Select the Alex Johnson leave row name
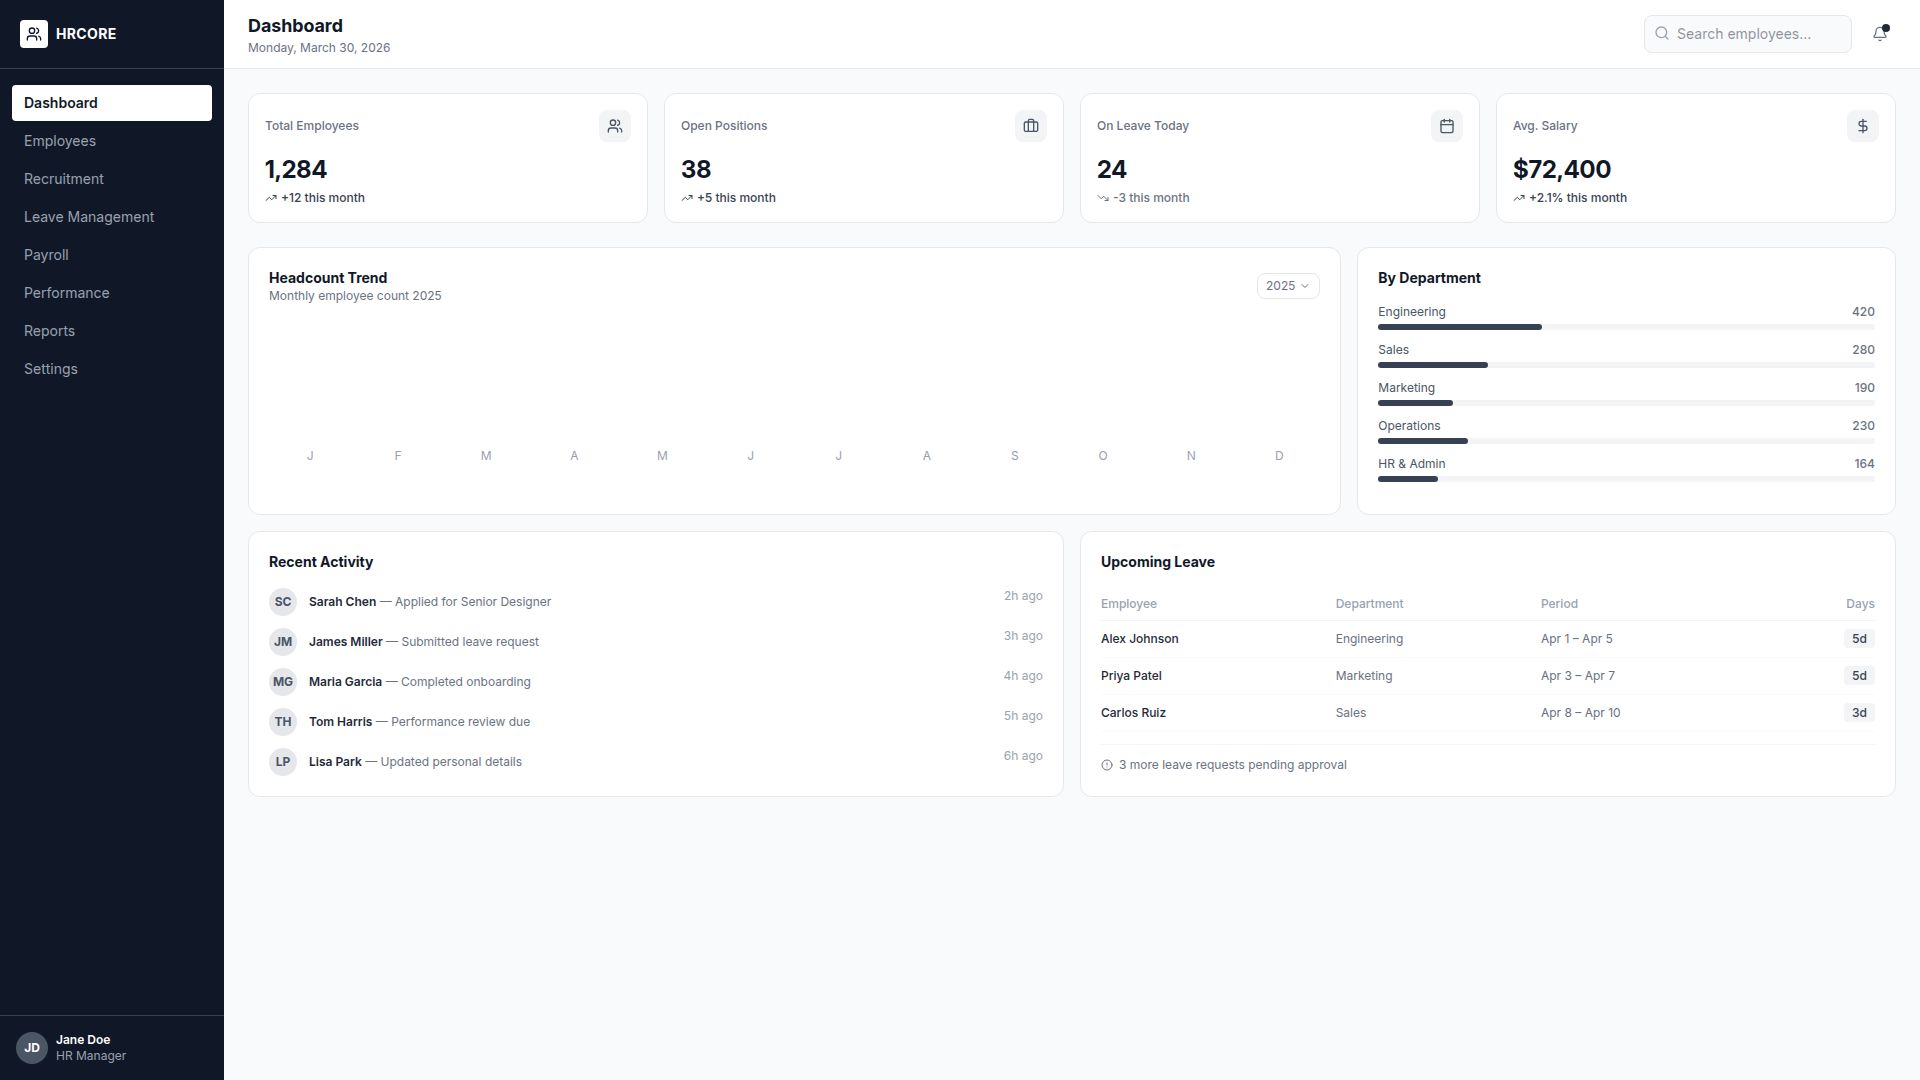This screenshot has width=1920, height=1080. coord(1139,639)
